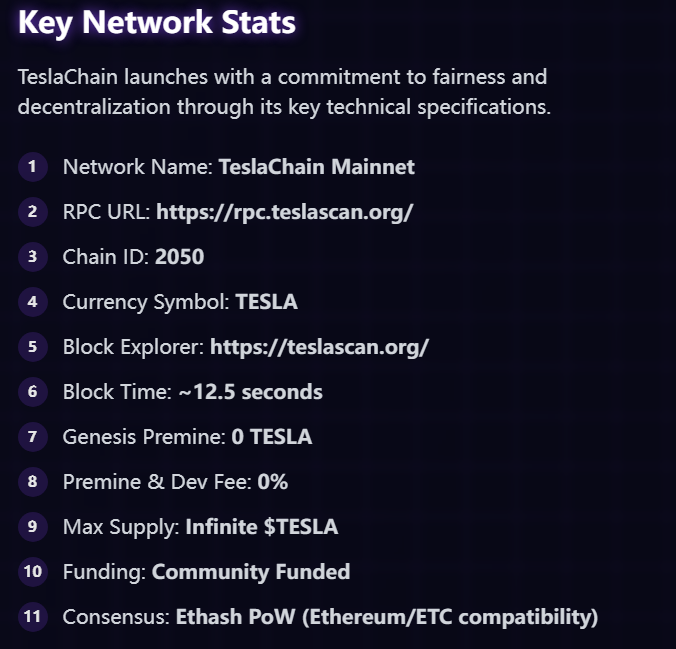Click the Infinite $TESLA max supply text
The width and height of the screenshot is (676, 649).
pos(261,527)
